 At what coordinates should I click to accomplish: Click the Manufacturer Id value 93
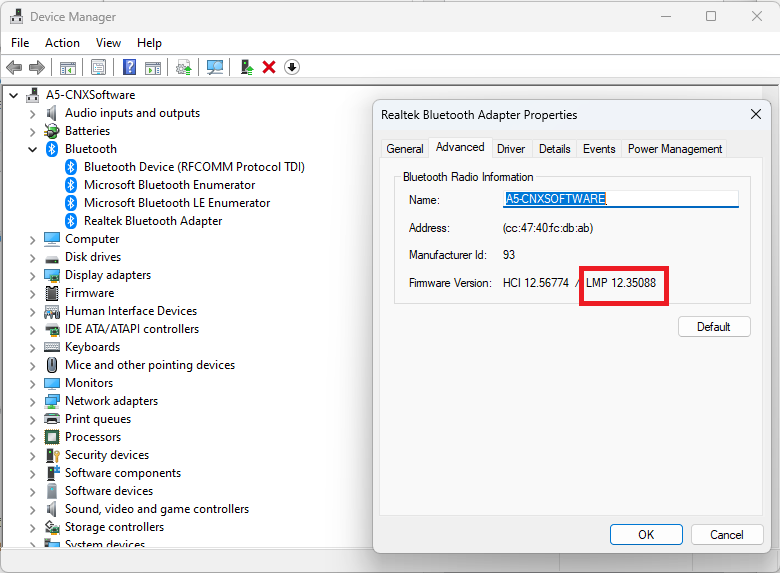pos(509,255)
